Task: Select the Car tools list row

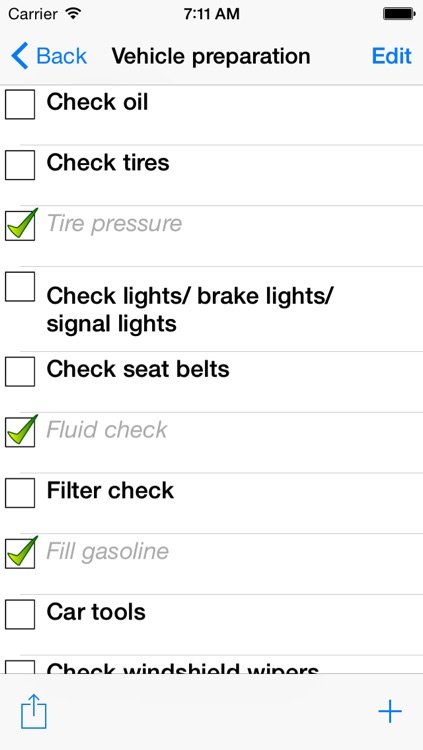Action: point(212,625)
